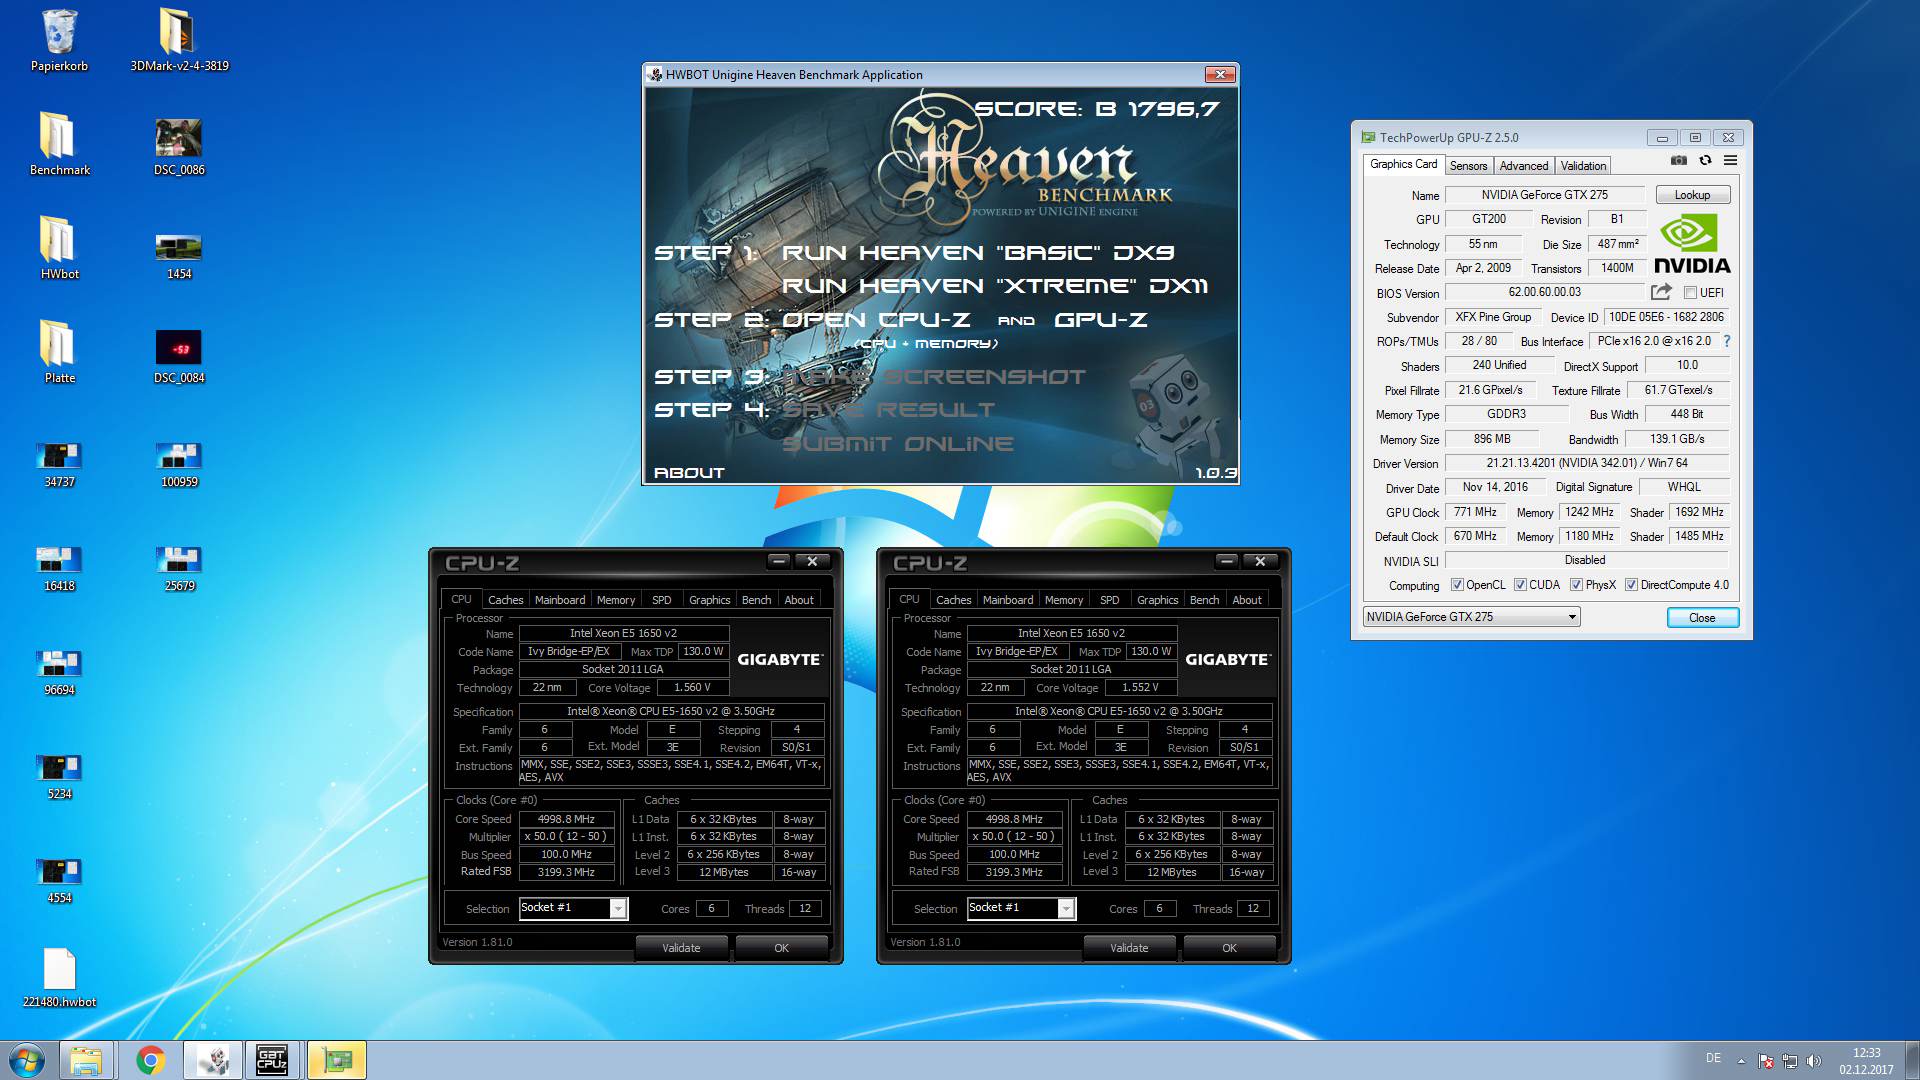Click the BIOS export share icon in GPU-Z
Viewport: 1920px width, 1080px height.
1661,292
